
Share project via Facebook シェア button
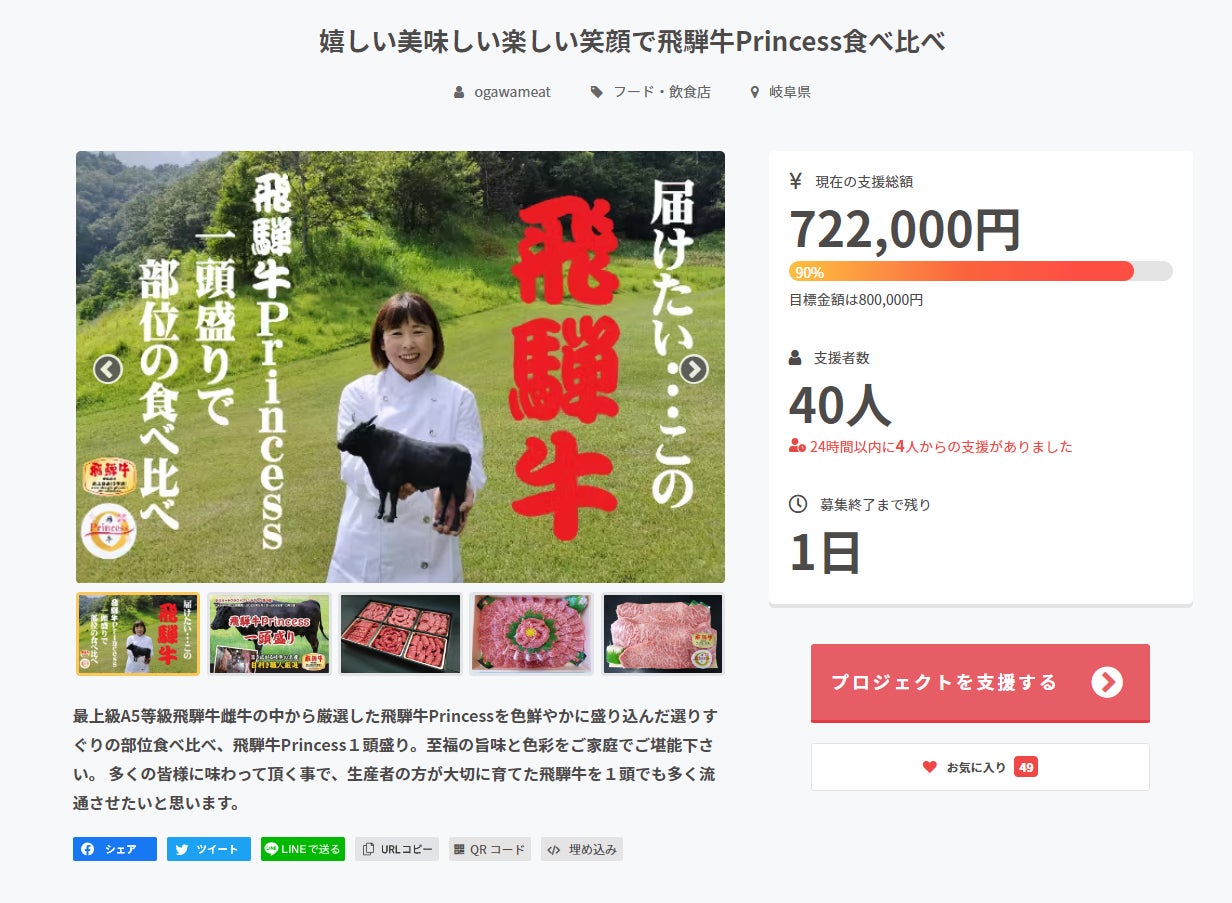click(115, 849)
